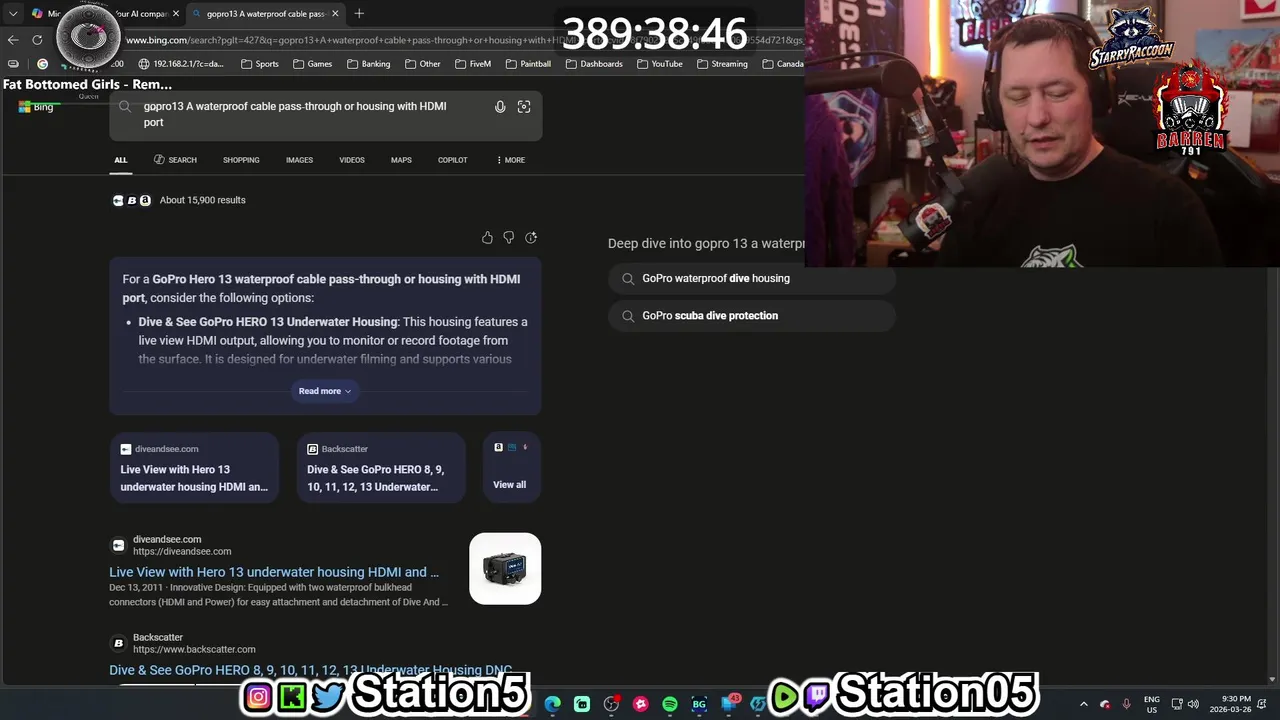Click the magnifier icon in search box
This screenshot has width=1280, height=720.
tap(125, 107)
